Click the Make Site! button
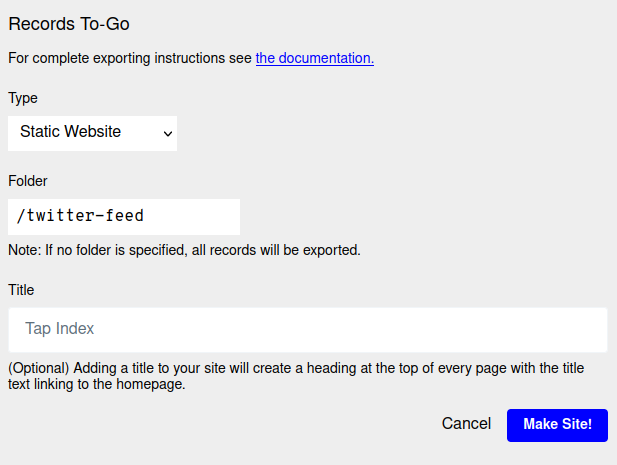 (557, 425)
